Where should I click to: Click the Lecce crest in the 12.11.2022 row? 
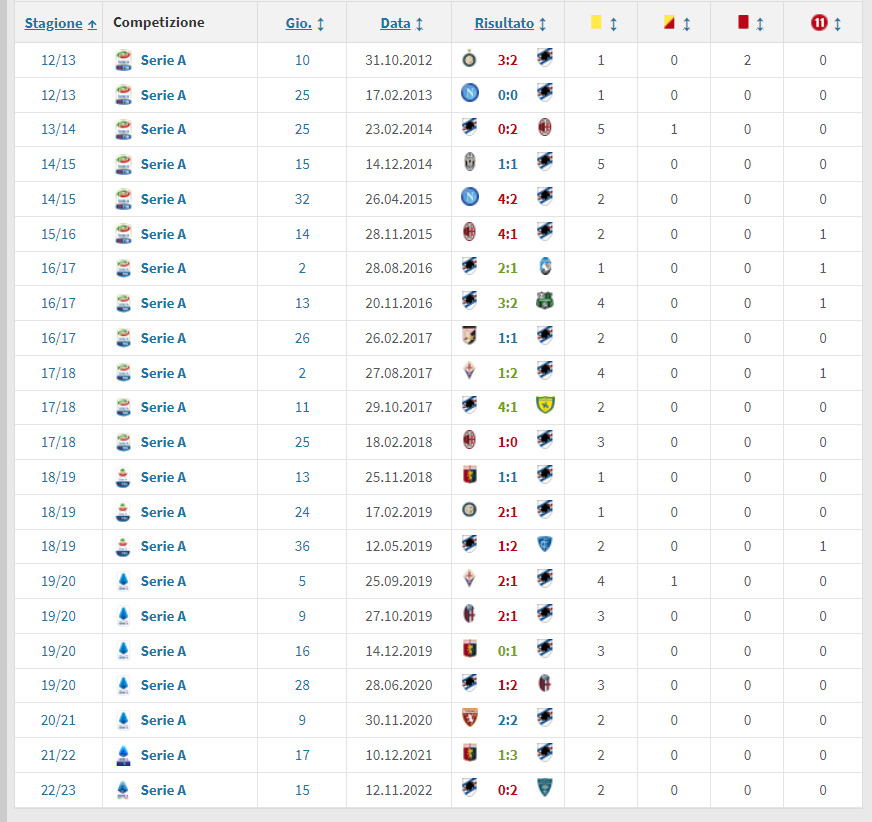tap(545, 789)
